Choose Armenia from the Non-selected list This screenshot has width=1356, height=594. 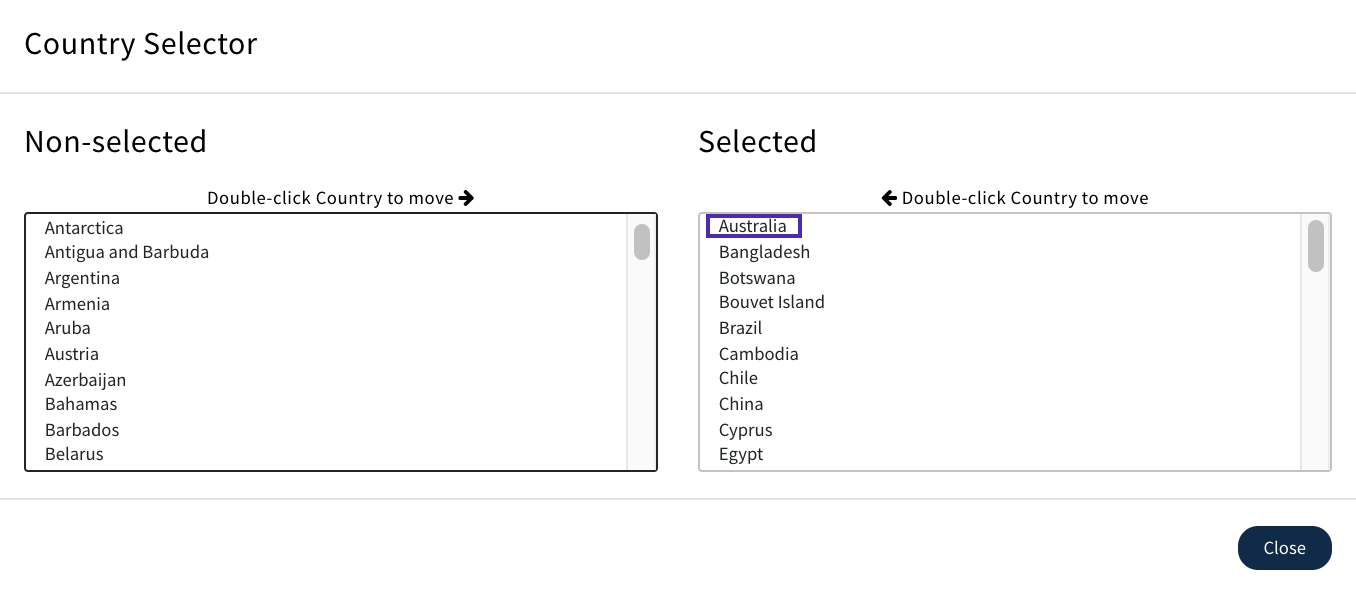[77, 304]
